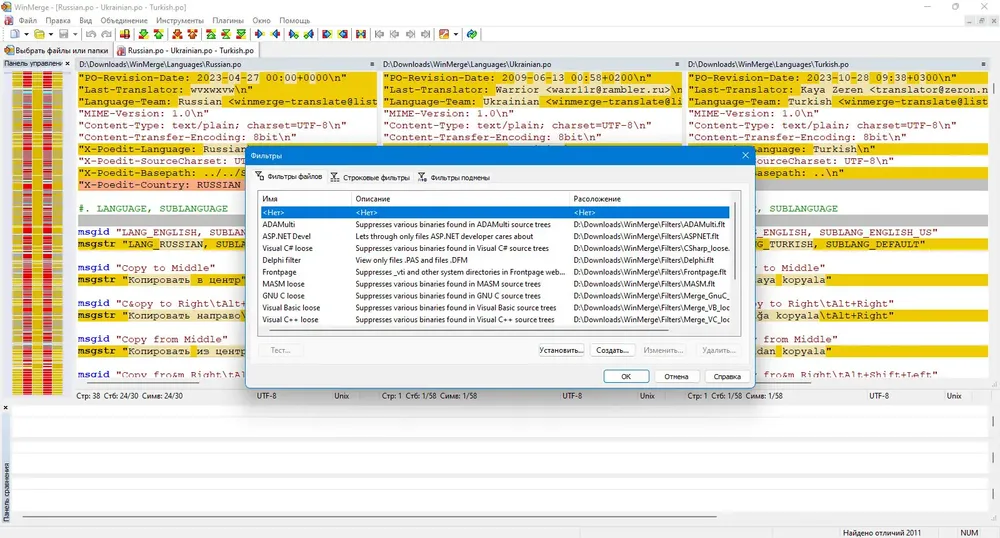This screenshot has height=538, width=1000.
Task: Click the Open folder toolbar icon
Action: (39, 34)
